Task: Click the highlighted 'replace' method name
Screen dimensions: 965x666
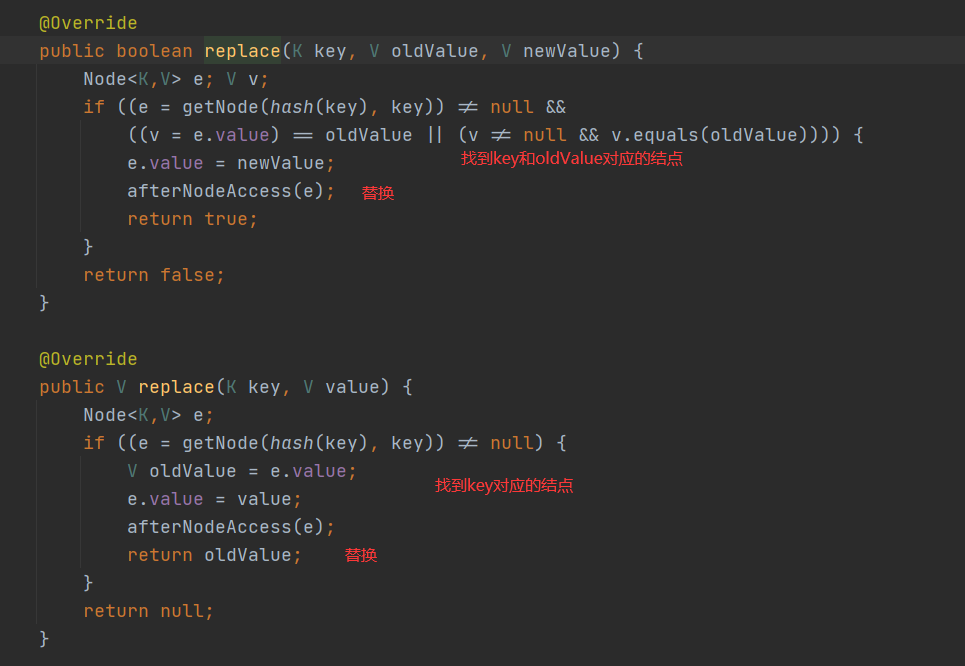Action: point(242,51)
